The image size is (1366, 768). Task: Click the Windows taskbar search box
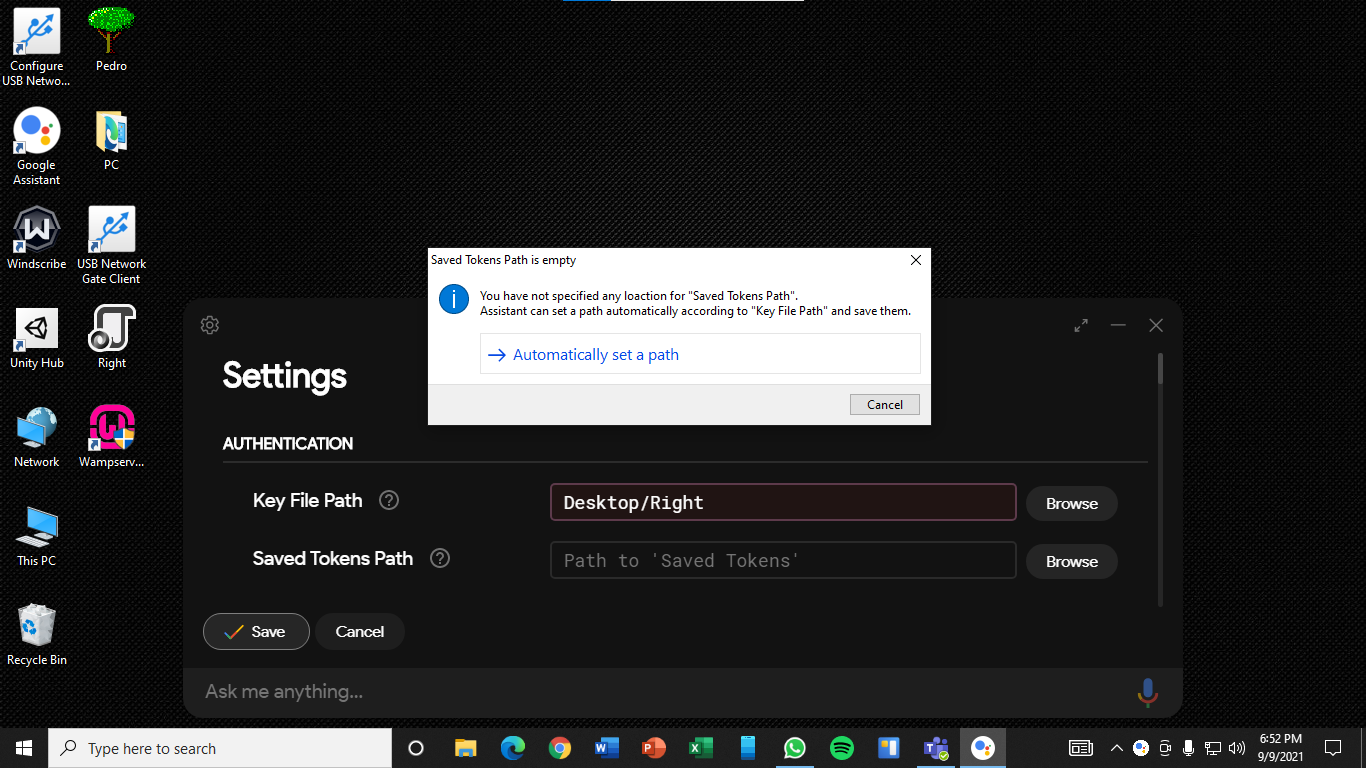pos(220,748)
